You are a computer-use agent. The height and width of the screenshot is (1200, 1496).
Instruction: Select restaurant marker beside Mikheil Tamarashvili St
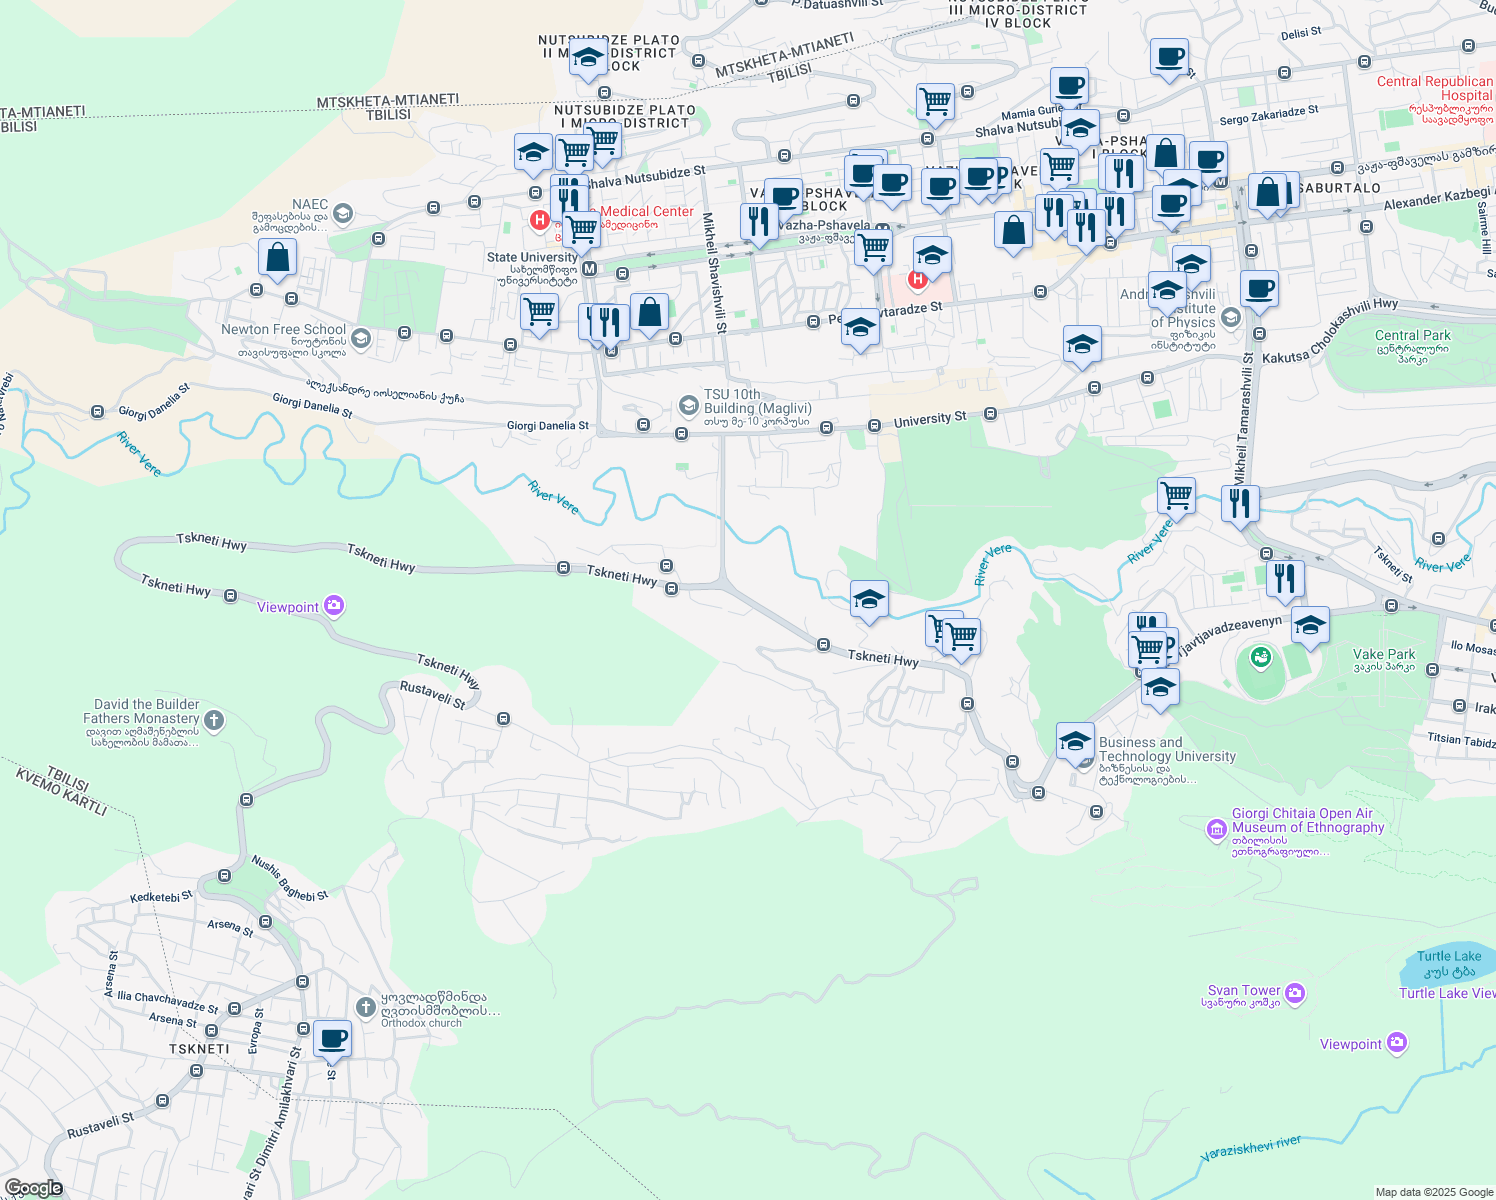[1240, 504]
